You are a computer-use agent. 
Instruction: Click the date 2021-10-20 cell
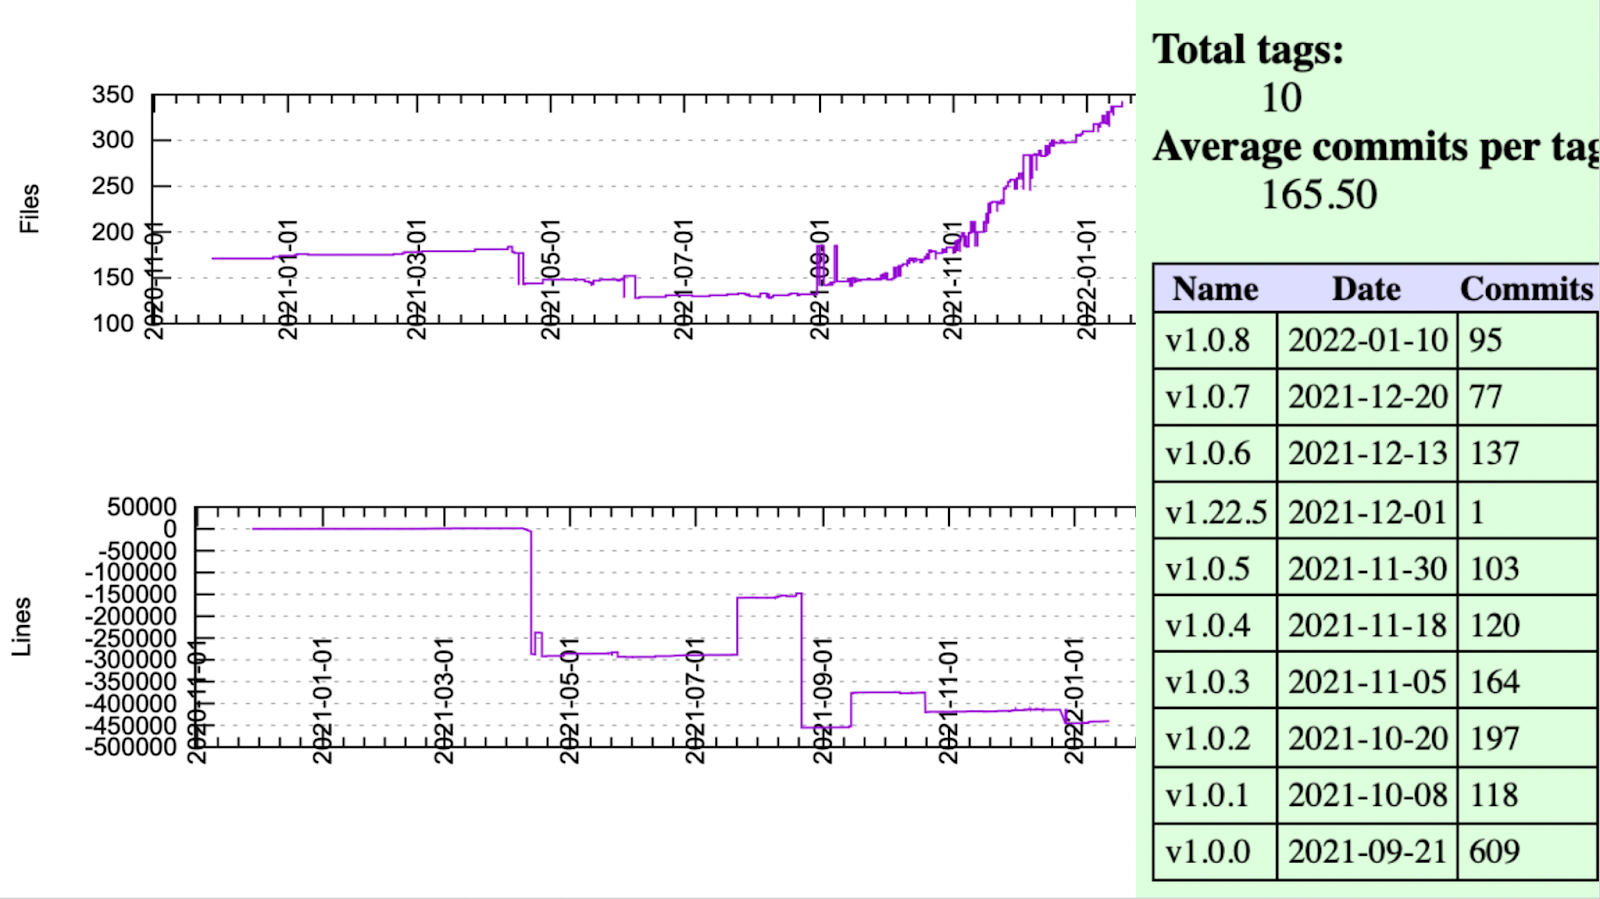tap(1367, 739)
